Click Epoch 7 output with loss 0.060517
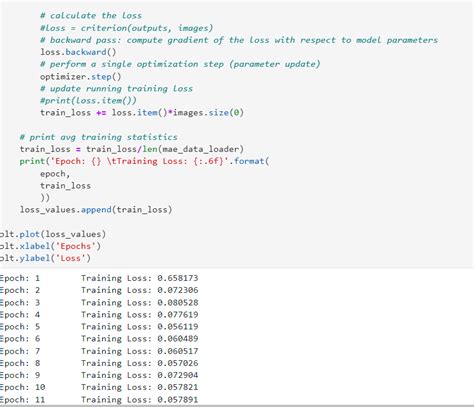The width and height of the screenshot is (474, 407). [x=99, y=351]
